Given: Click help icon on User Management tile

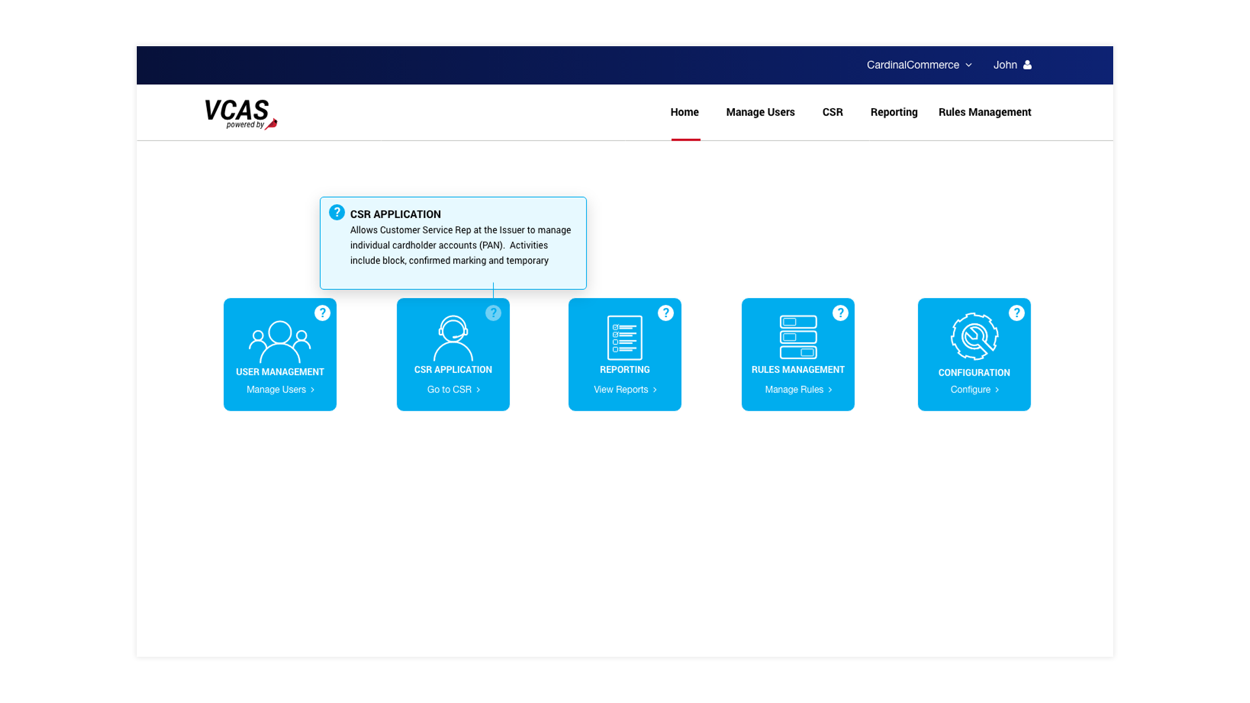Looking at the screenshot, I should (322, 313).
